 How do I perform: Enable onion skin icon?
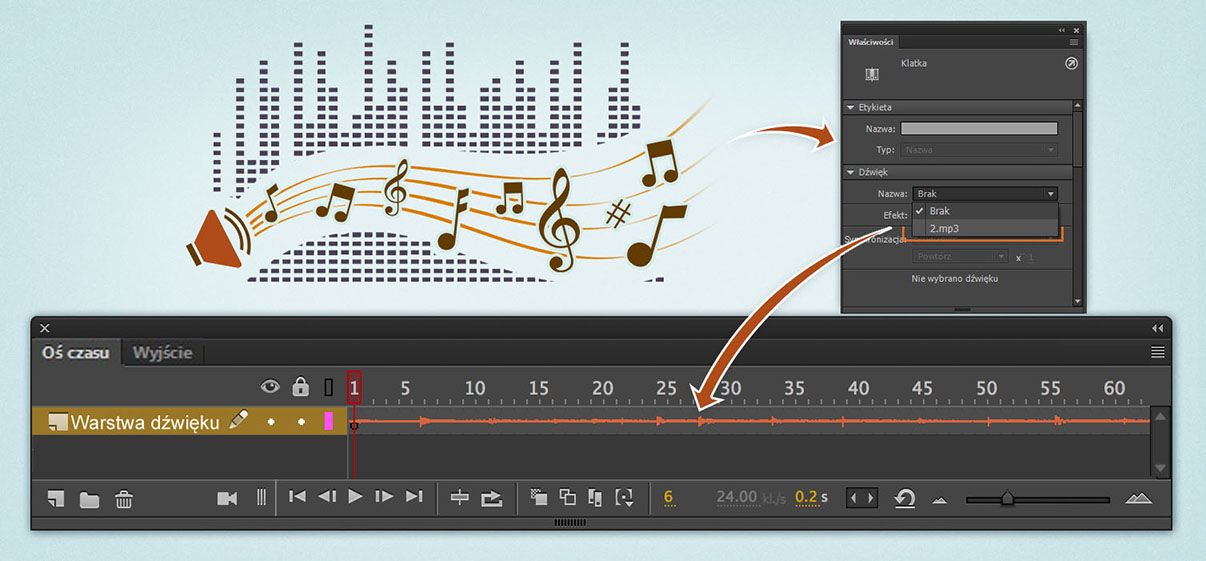pos(538,497)
